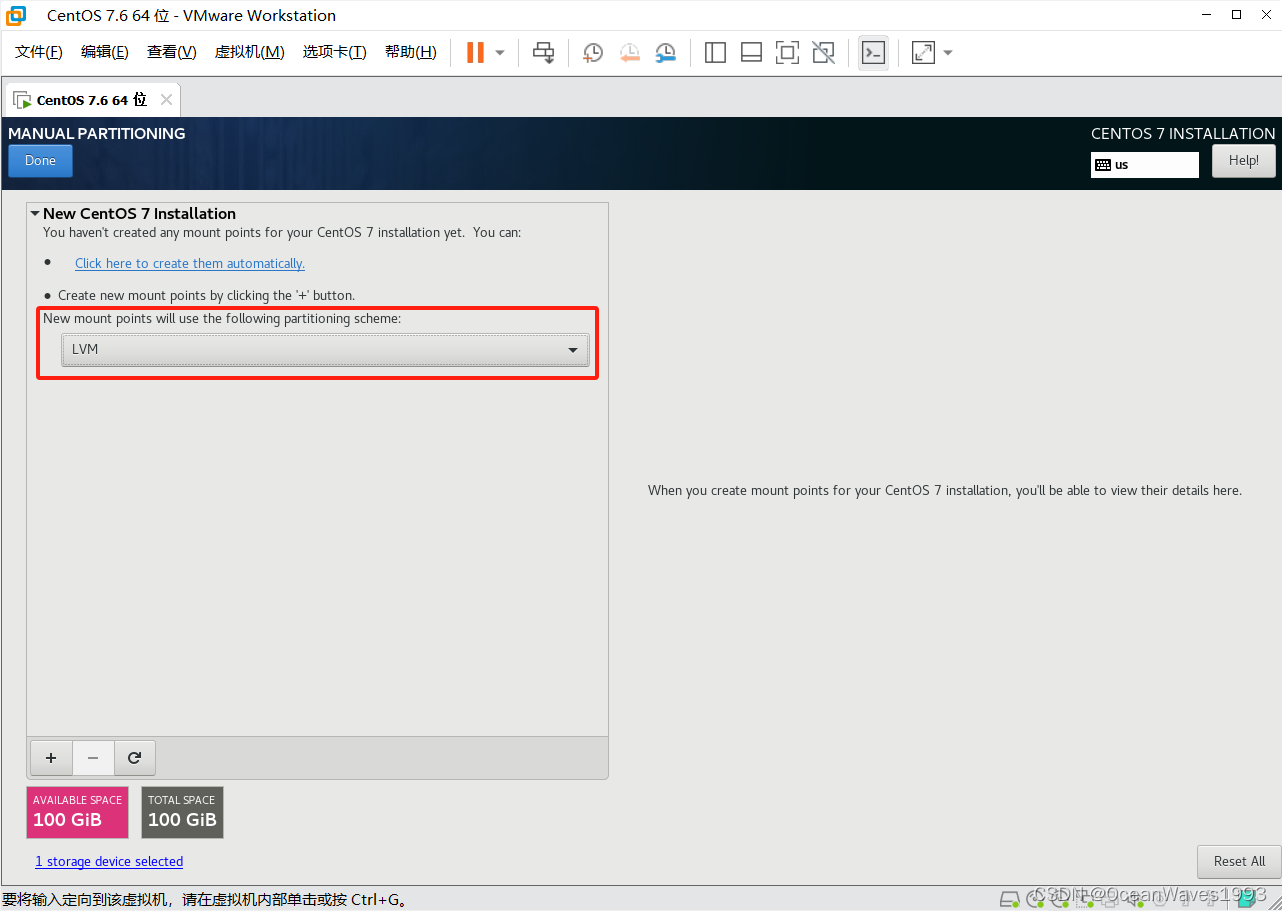Maximize the VMware Workstation window
Screen dimensions: 1282x911
[1236, 15]
